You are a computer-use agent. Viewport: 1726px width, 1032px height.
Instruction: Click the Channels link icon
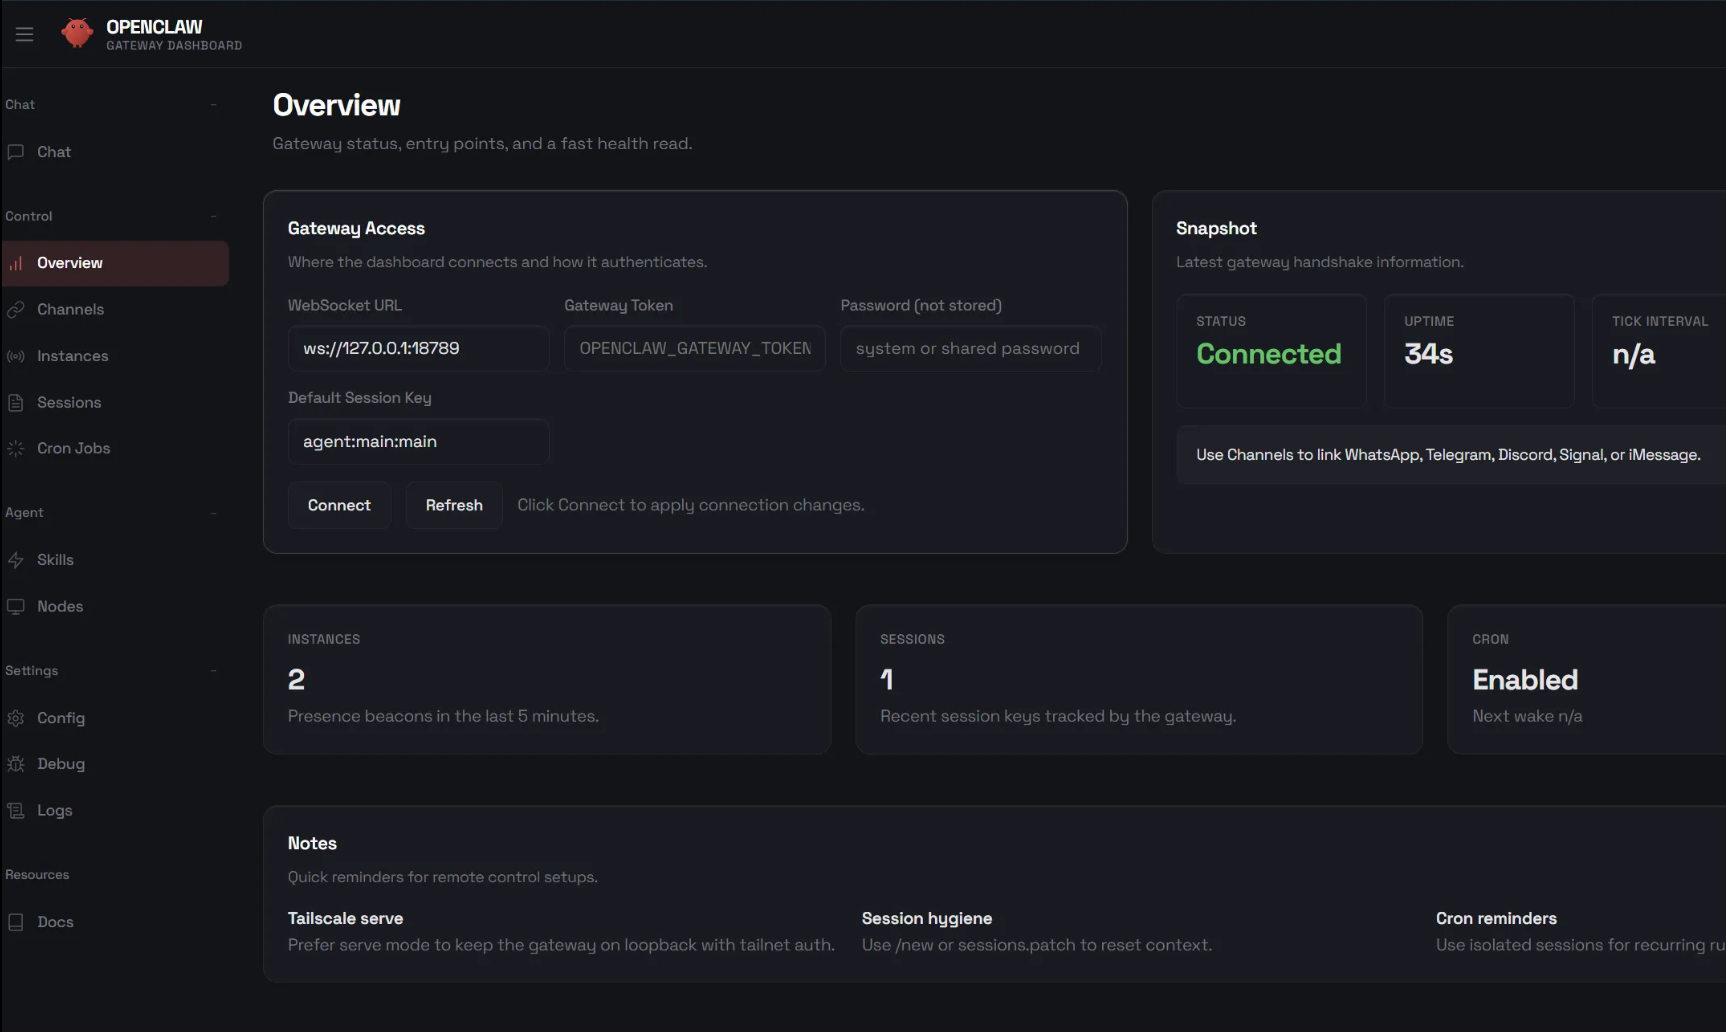(16, 310)
